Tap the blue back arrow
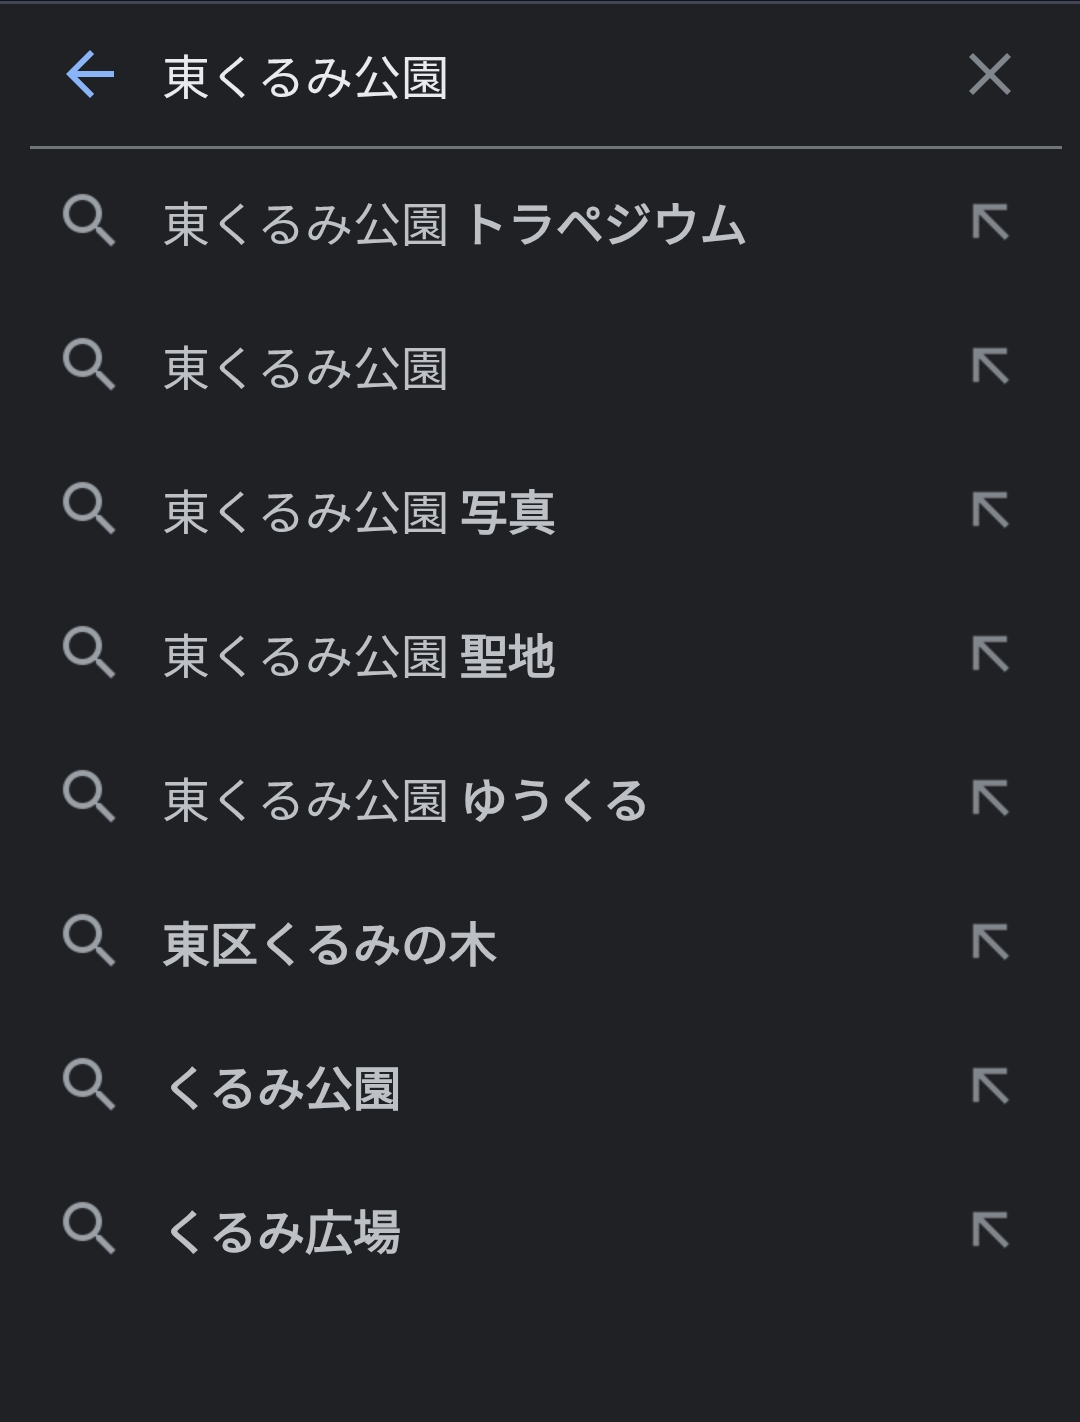1080x1422 pixels. 90,75
